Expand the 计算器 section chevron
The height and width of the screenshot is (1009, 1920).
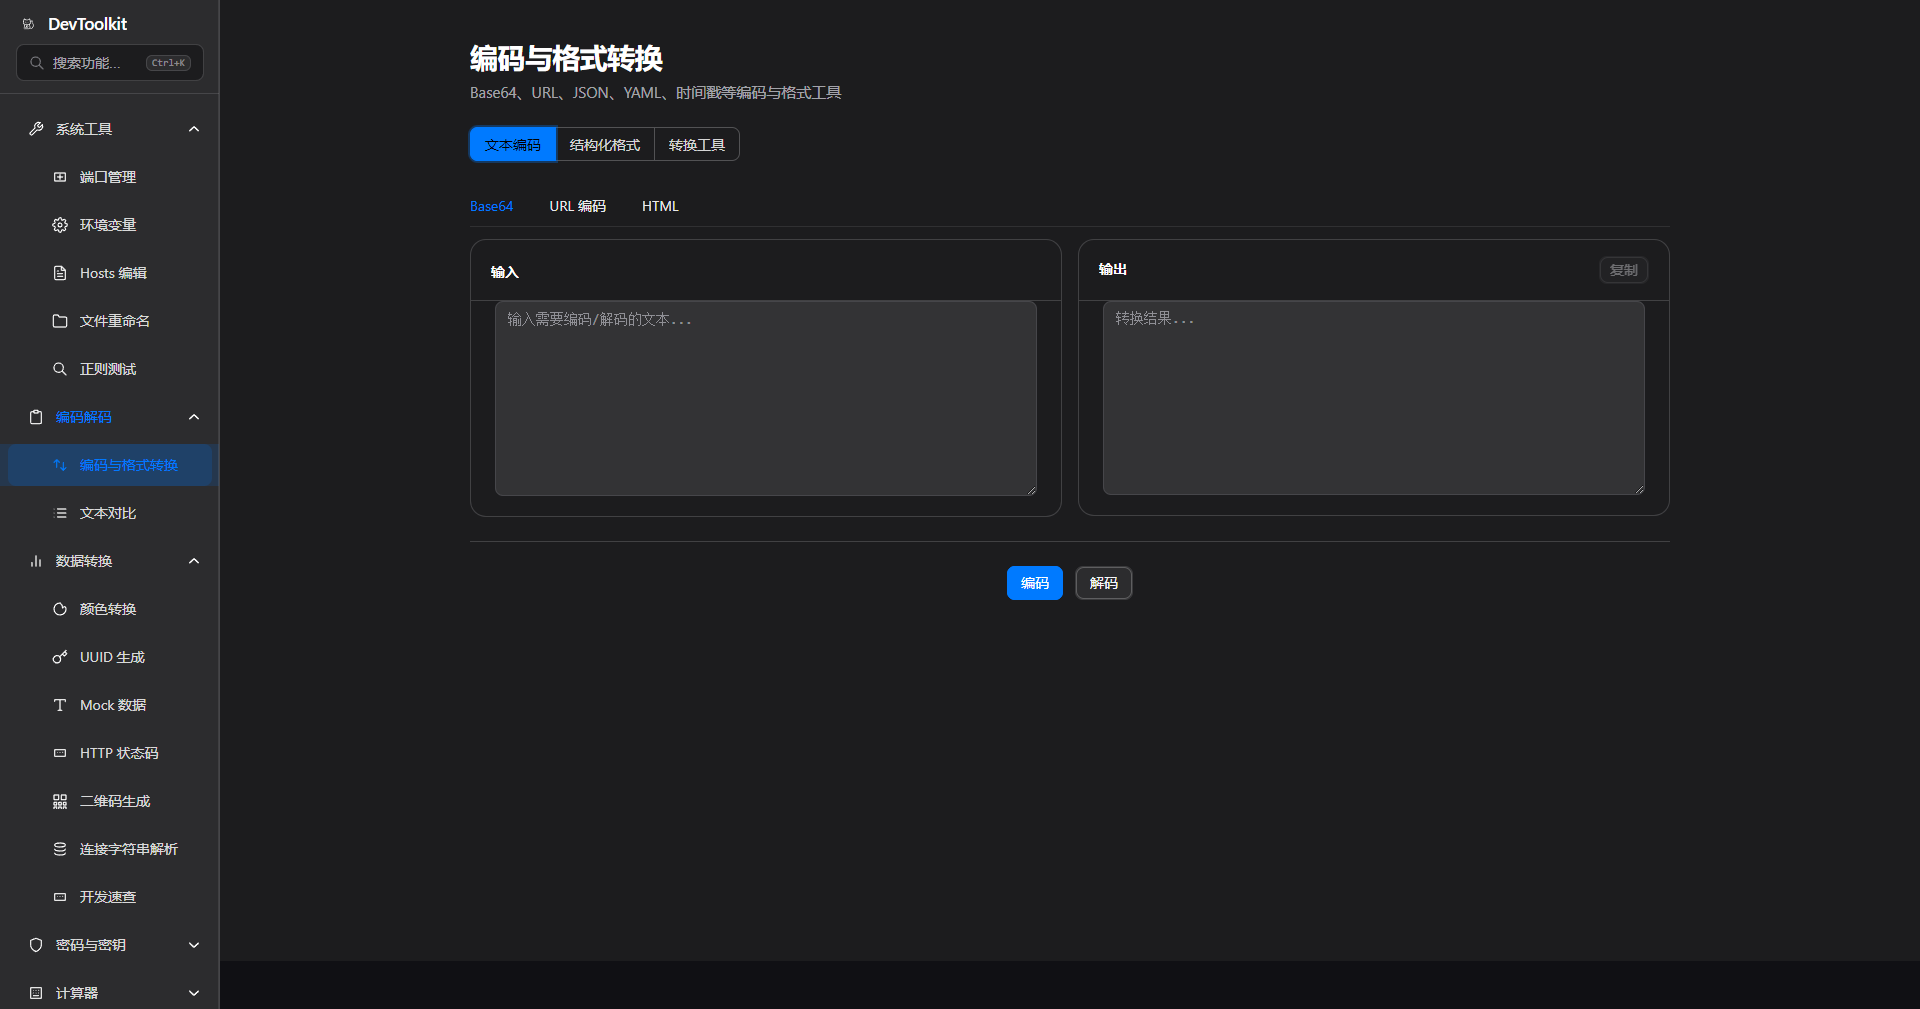(x=194, y=993)
